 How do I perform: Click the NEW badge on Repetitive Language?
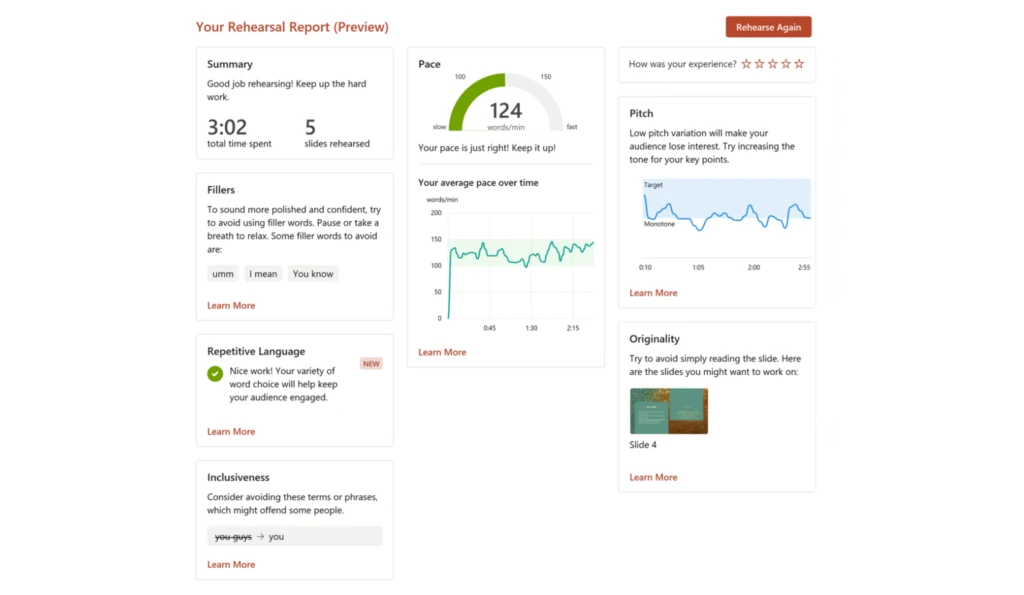pos(371,364)
